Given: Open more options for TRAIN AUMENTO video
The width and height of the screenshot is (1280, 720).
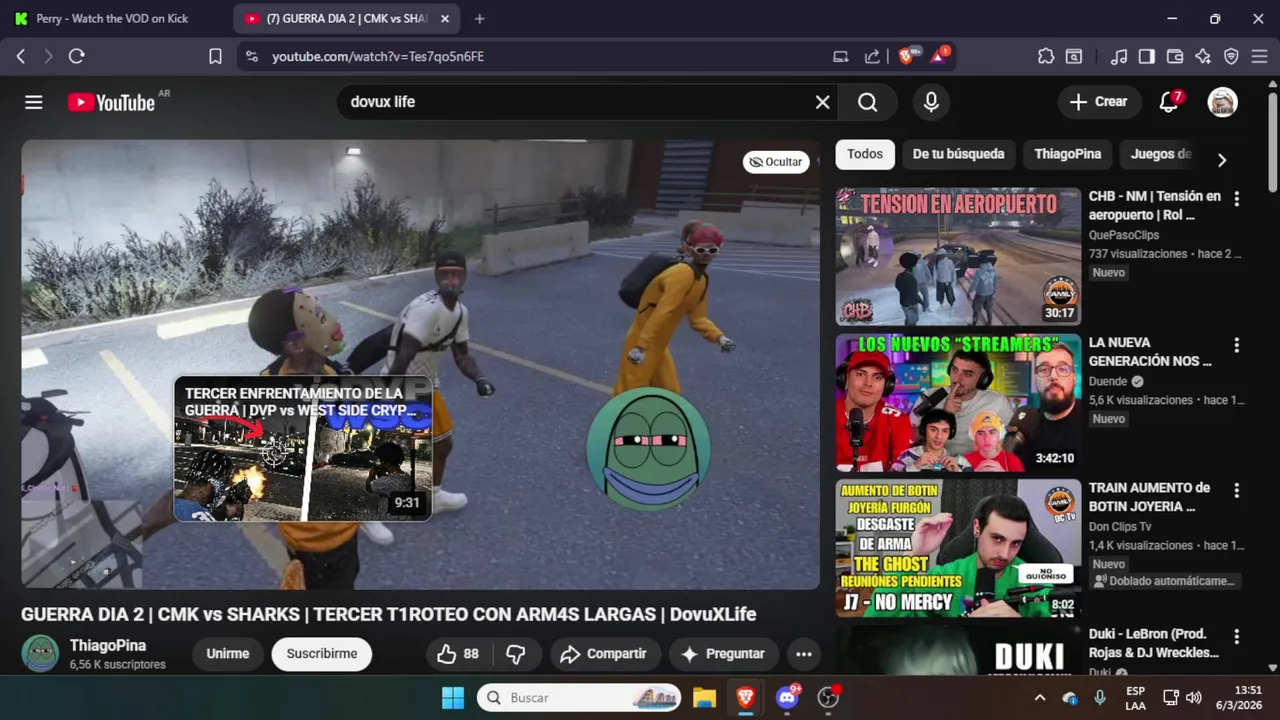Looking at the screenshot, I should coord(1236,490).
